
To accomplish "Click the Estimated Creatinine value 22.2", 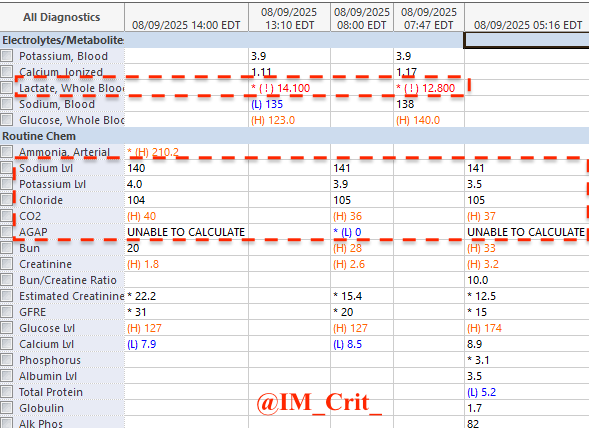I will click(142, 296).
